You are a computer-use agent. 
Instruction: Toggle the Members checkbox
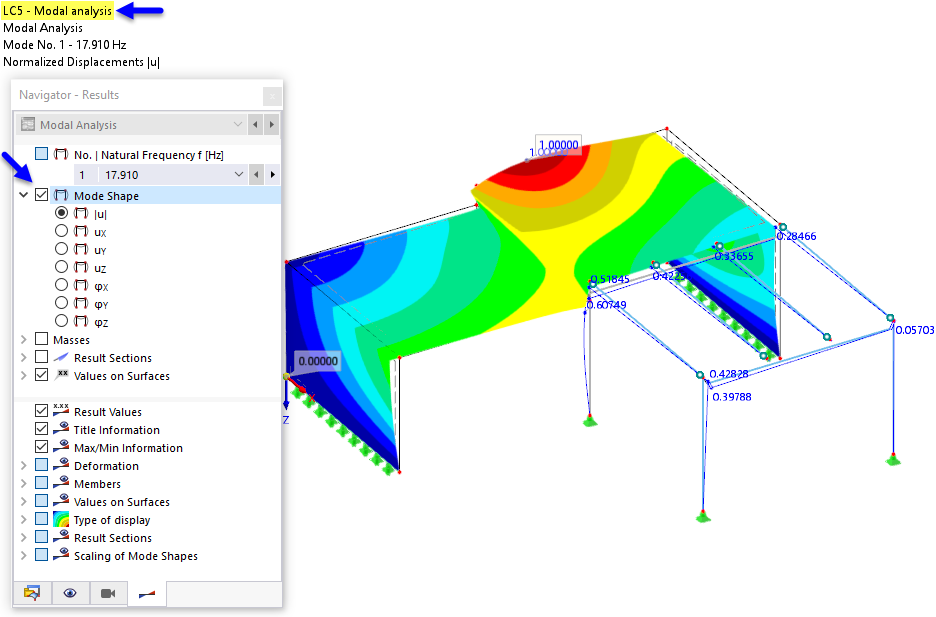coord(41,482)
